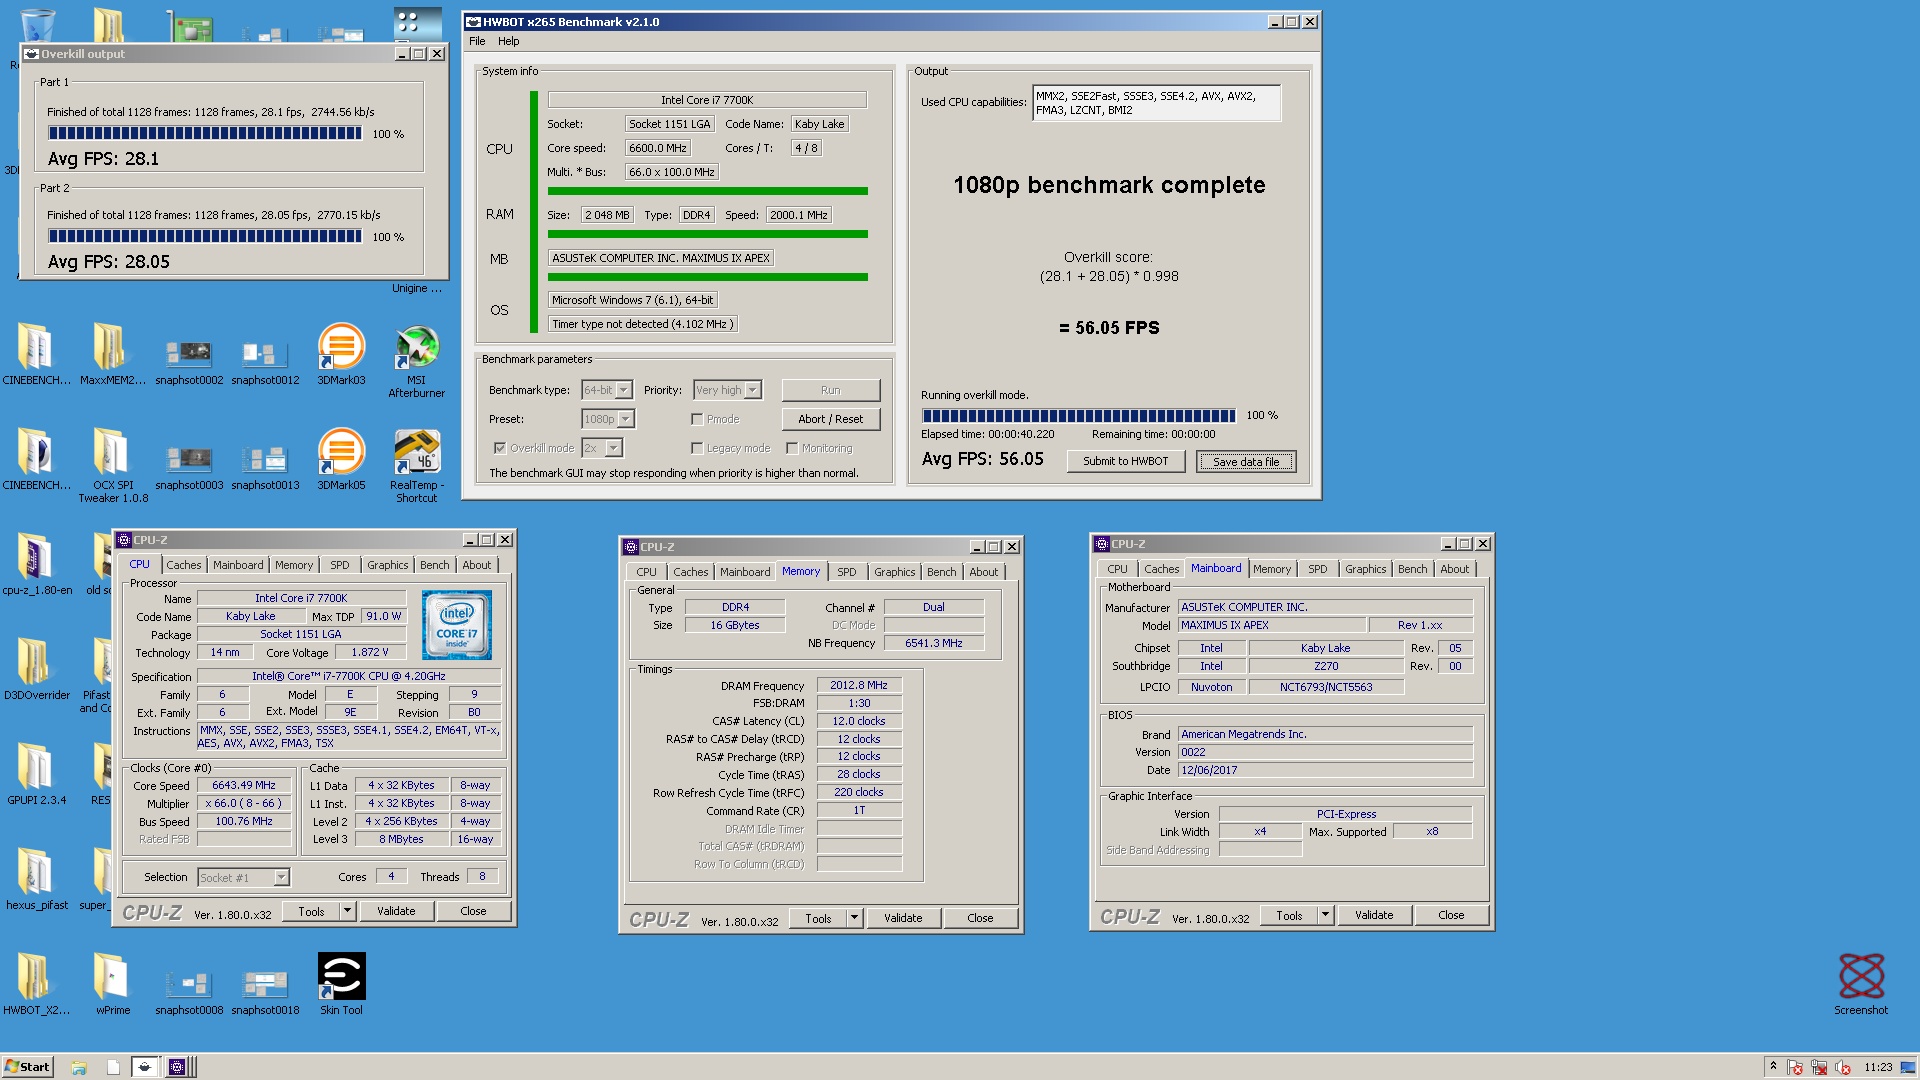Screen dimensions: 1920x1080
Task: Open the 3DMark05 desktop shortcut
Action: tap(341, 459)
